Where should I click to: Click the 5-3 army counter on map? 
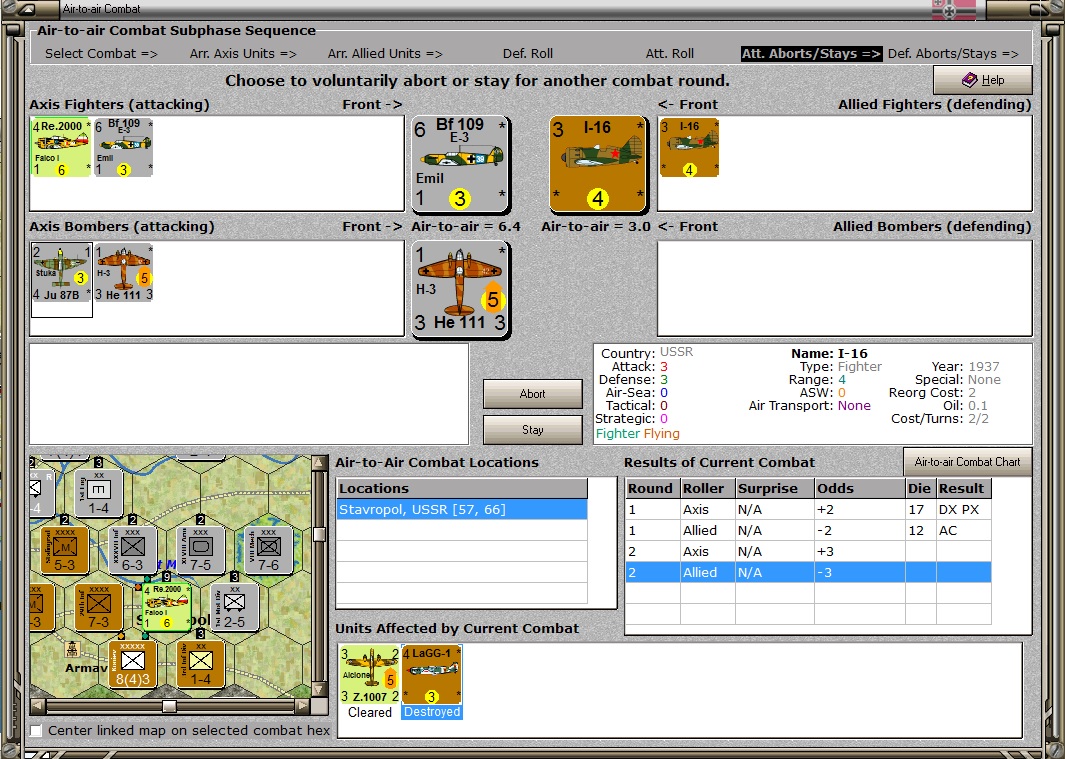tap(65, 550)
